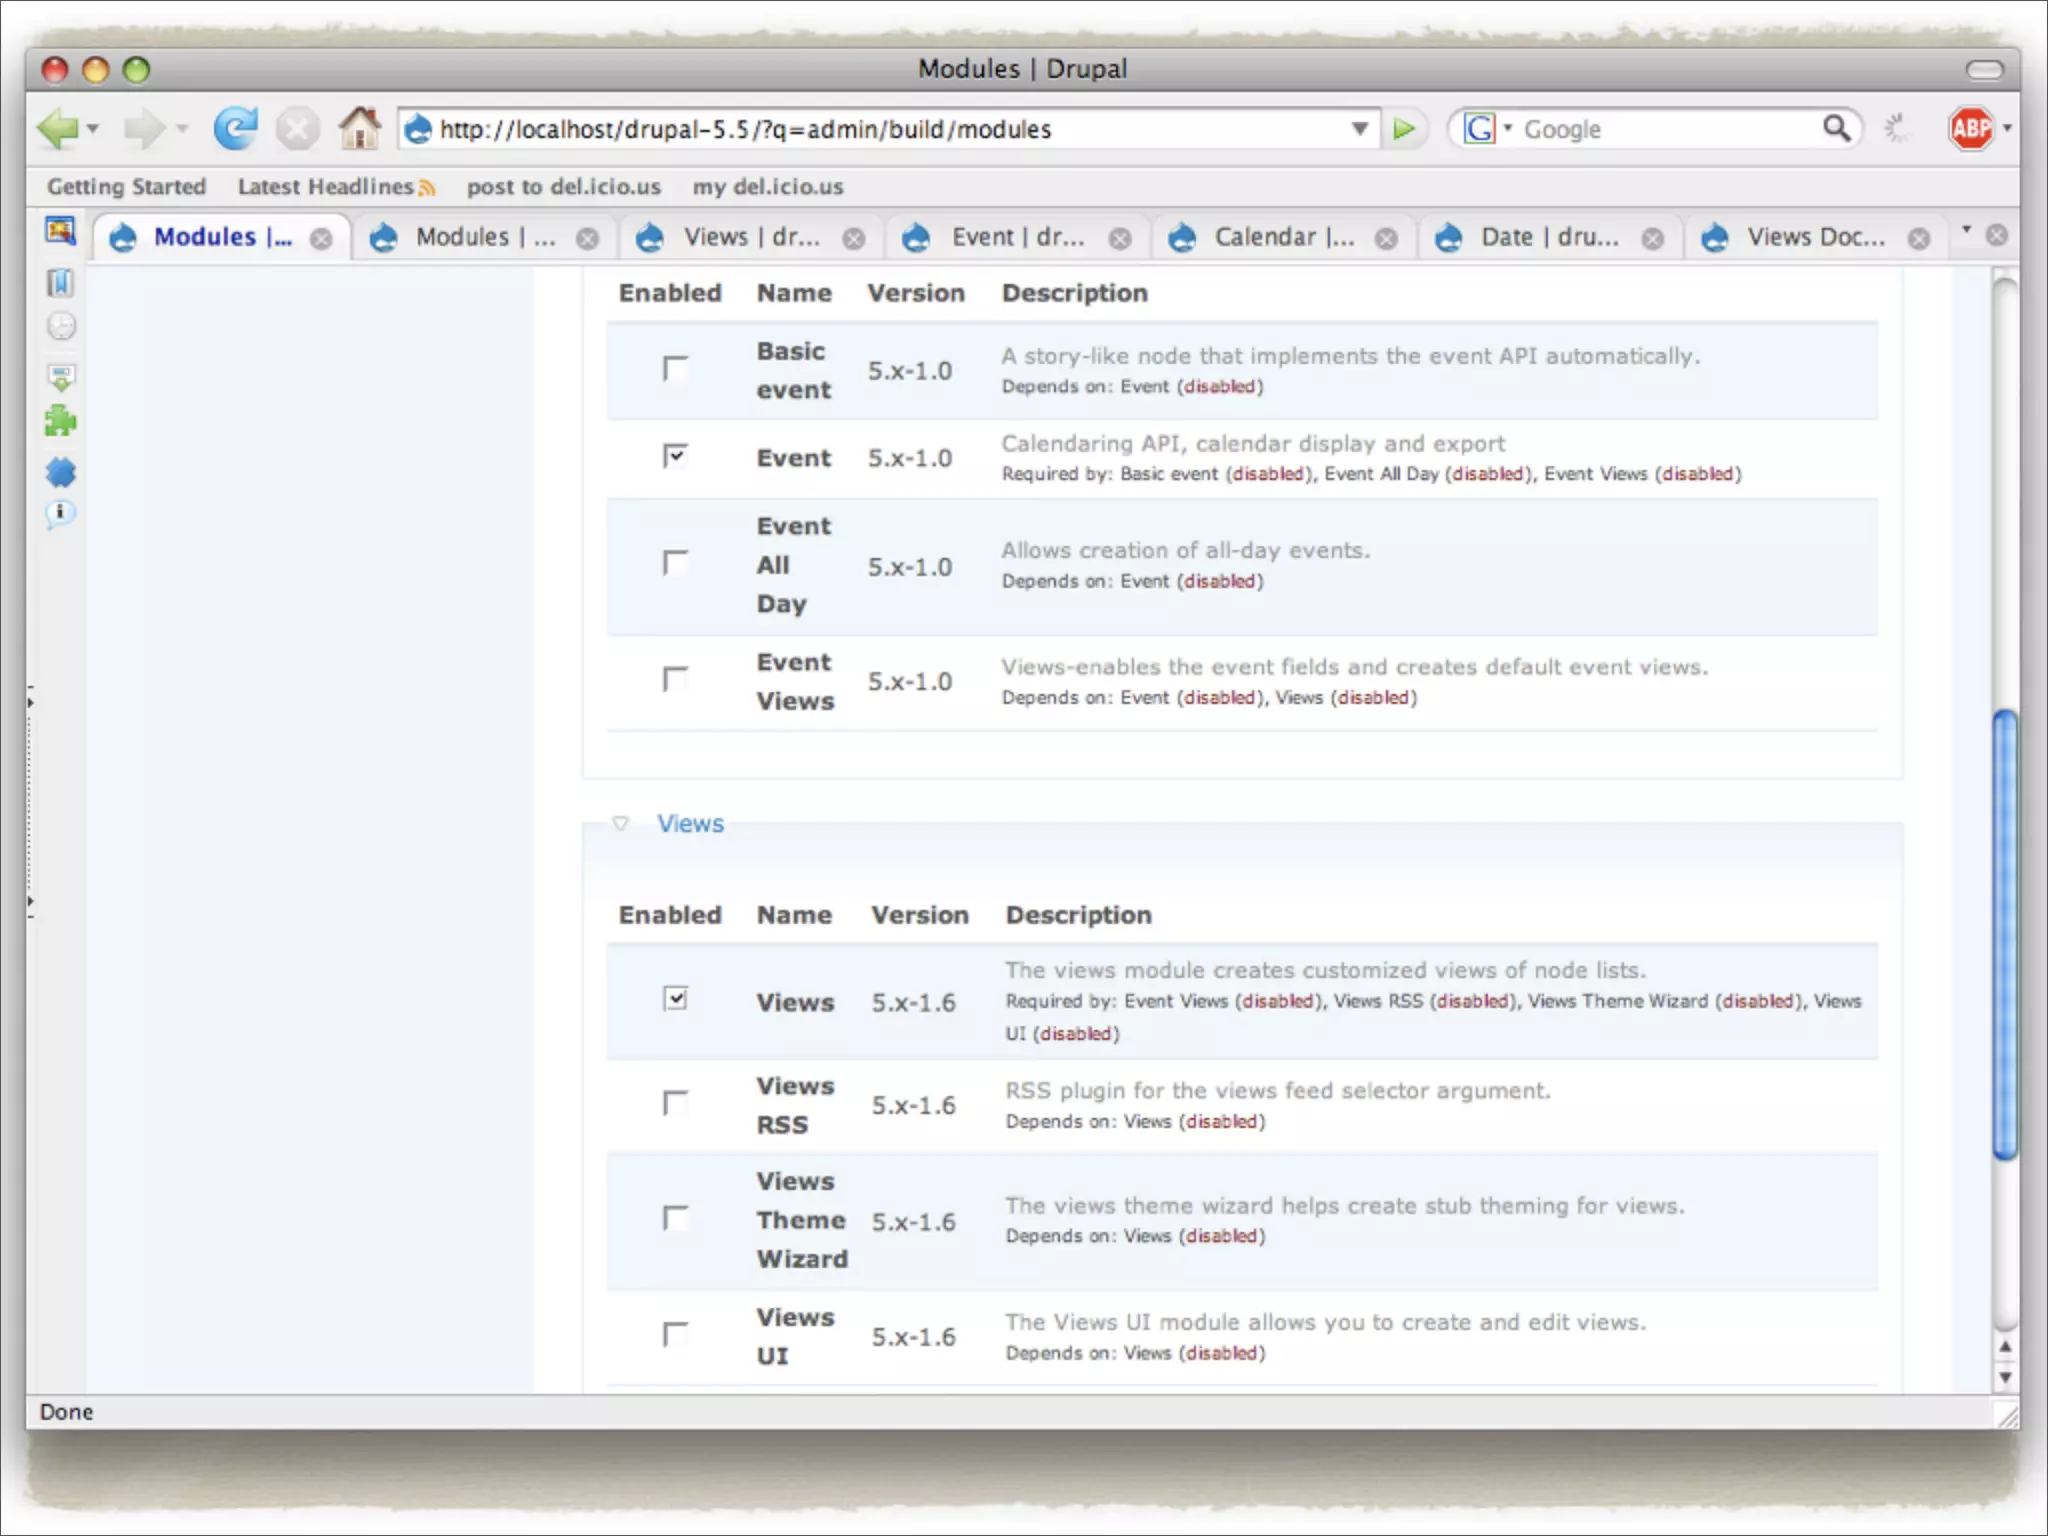Click the green puzzle piece sidebar icon
This screenshot has height=1536, width=2048.
click(x=61, y=422)
